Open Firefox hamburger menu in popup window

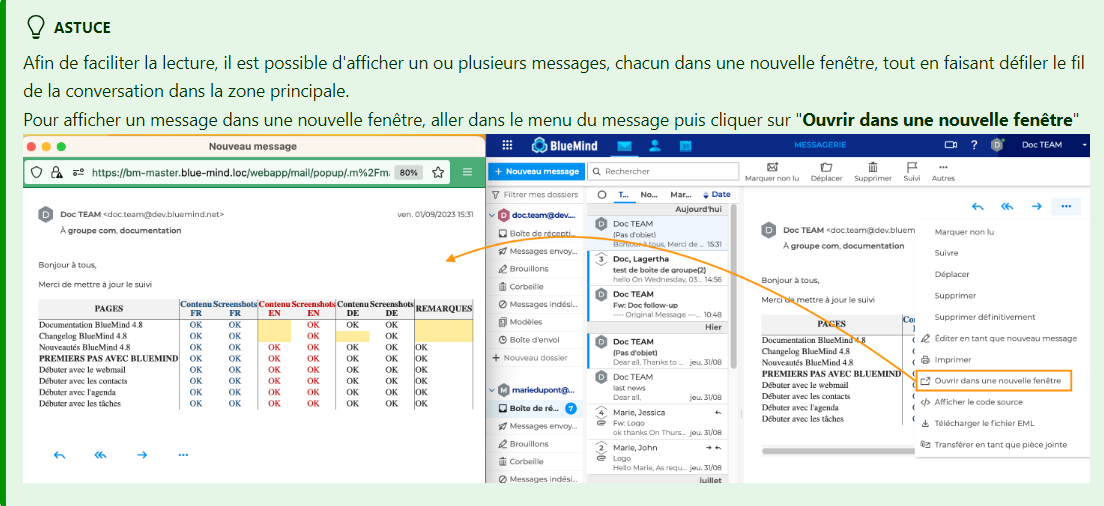click(x=468, y=172)
